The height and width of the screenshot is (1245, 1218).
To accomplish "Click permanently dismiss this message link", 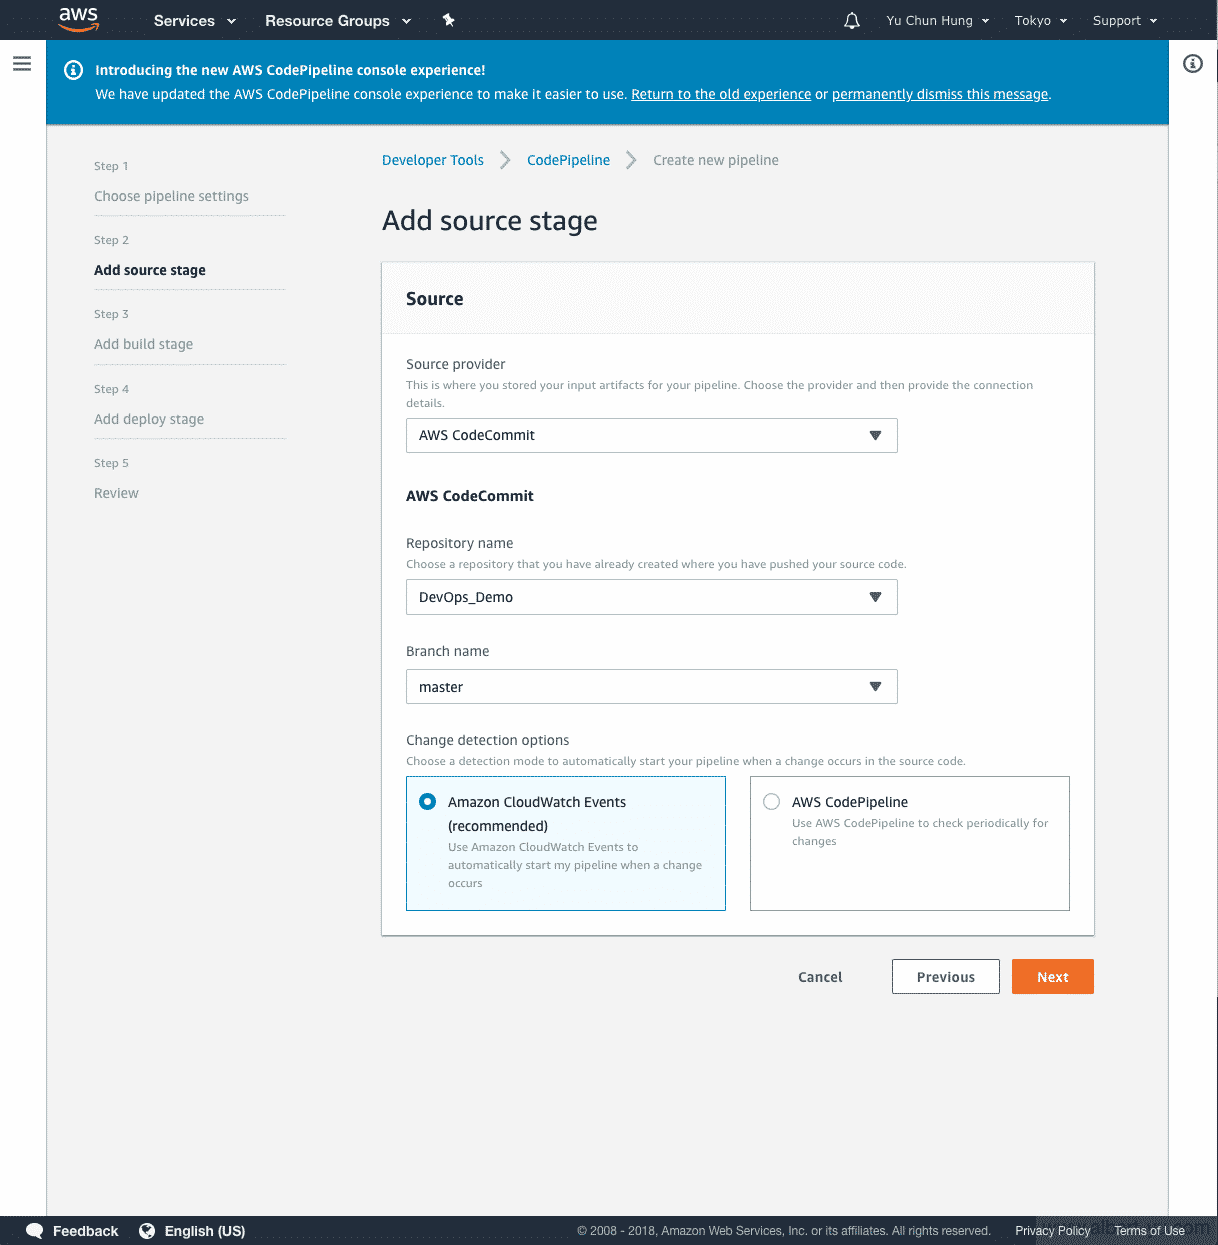I will [x=940, y=94].
